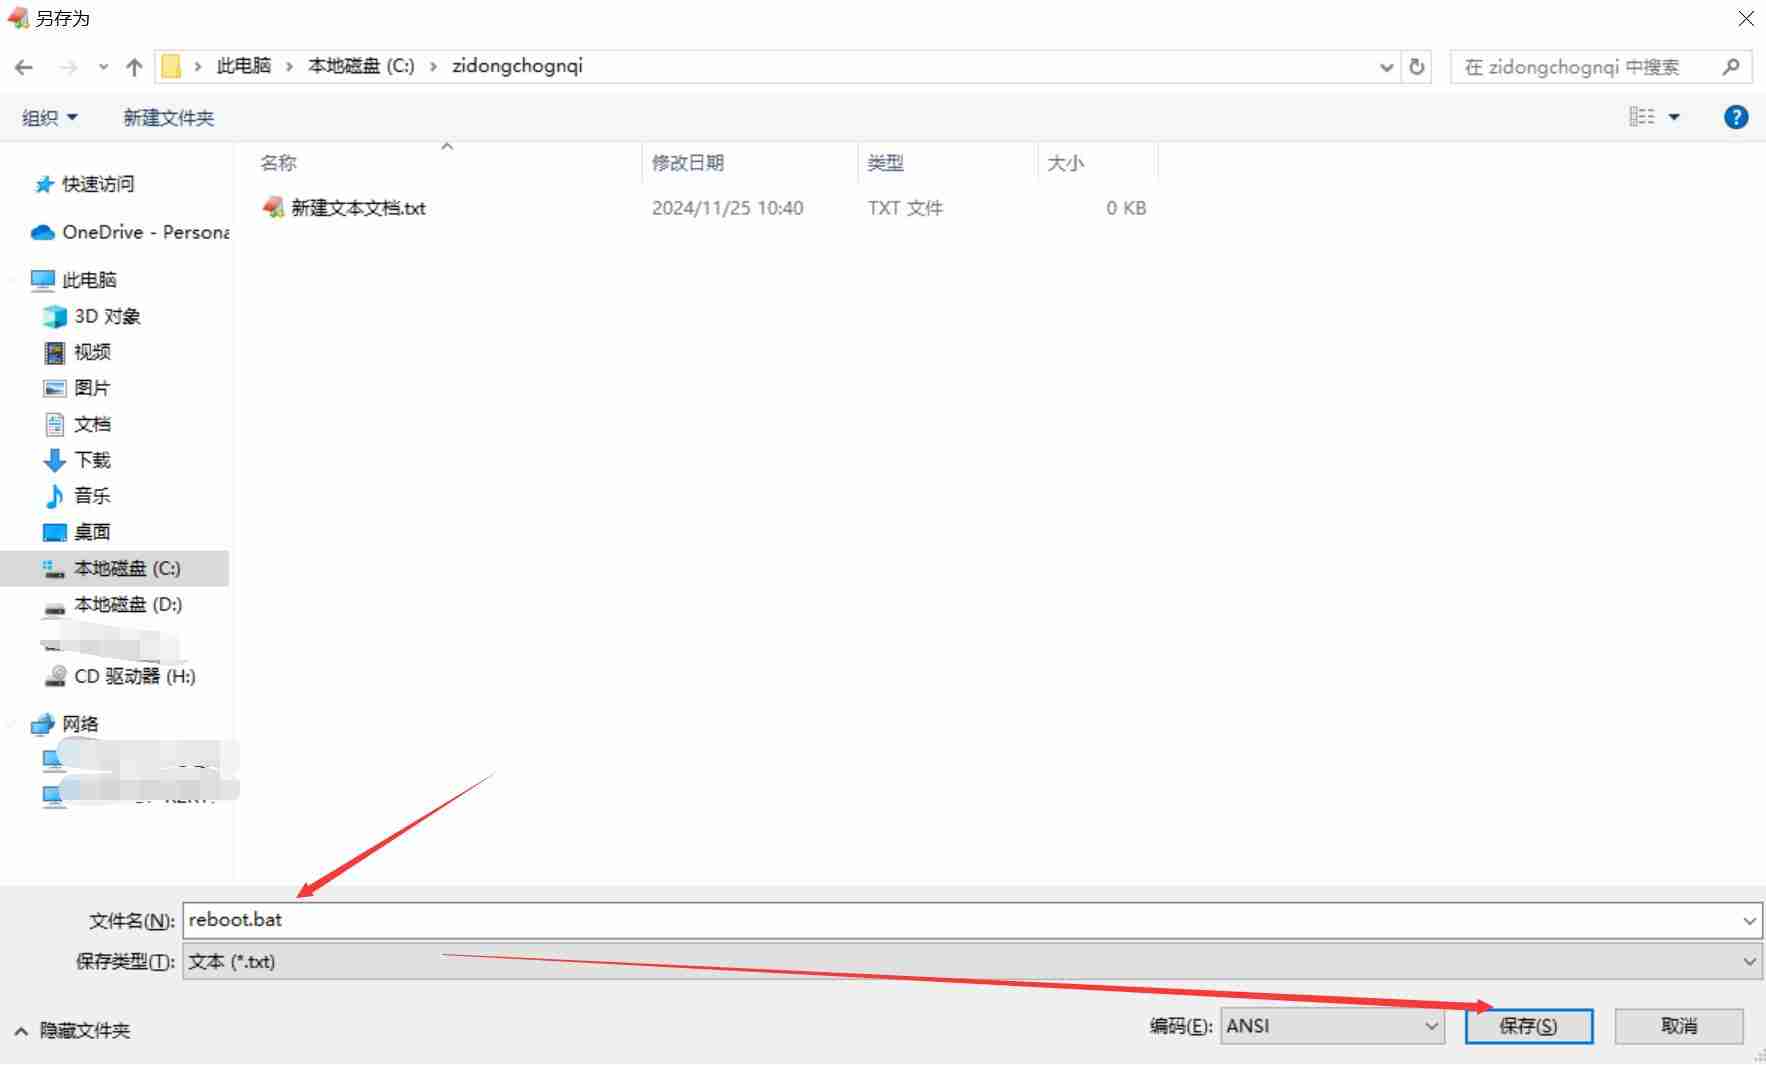Refresh the zidongchognqi folder view

pos(1417,66)
